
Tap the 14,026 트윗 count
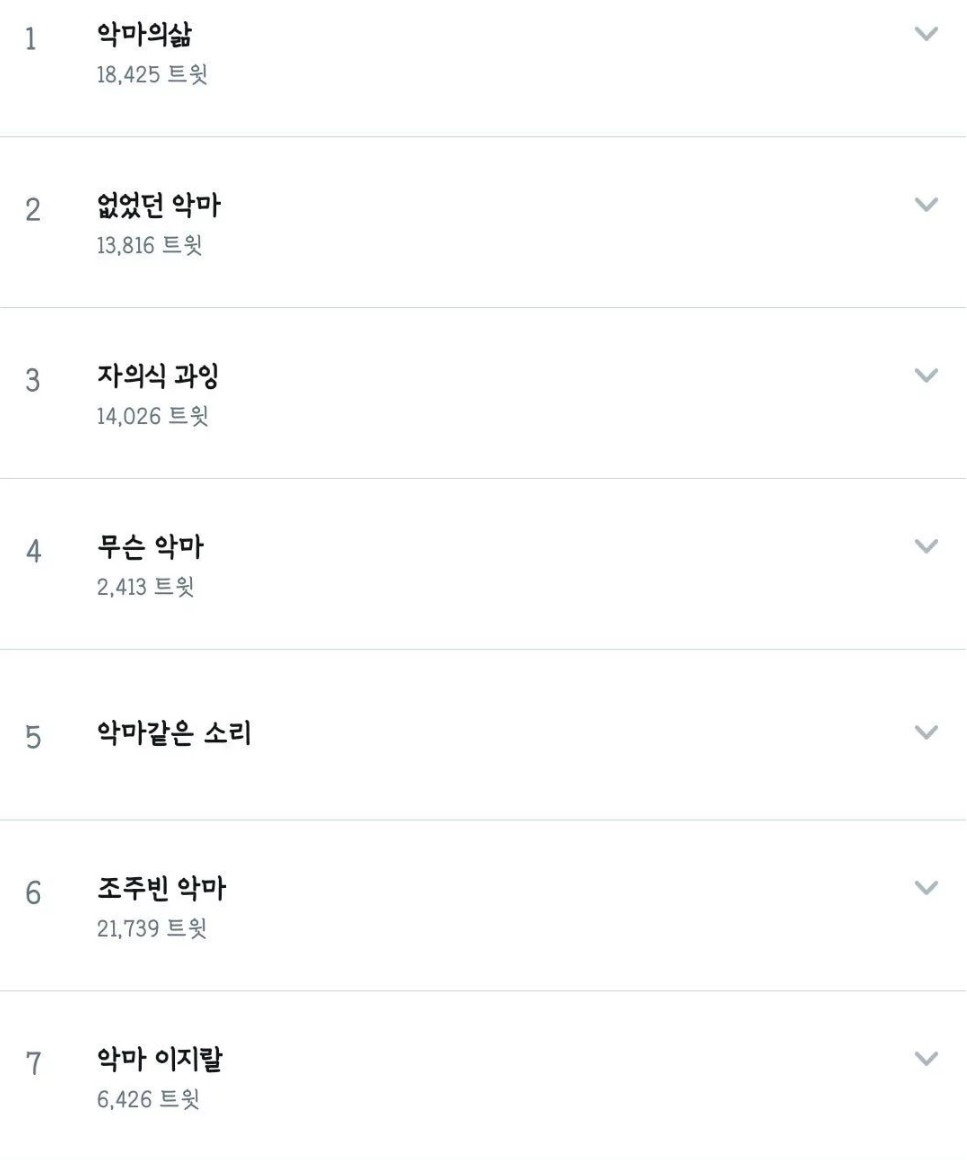point(152,416)
